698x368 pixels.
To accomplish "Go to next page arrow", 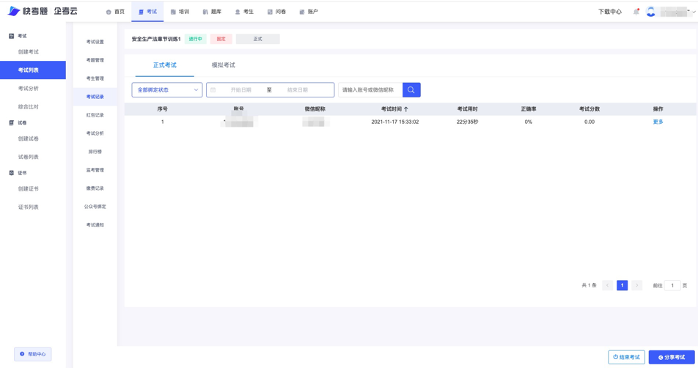I will (637, 286).
